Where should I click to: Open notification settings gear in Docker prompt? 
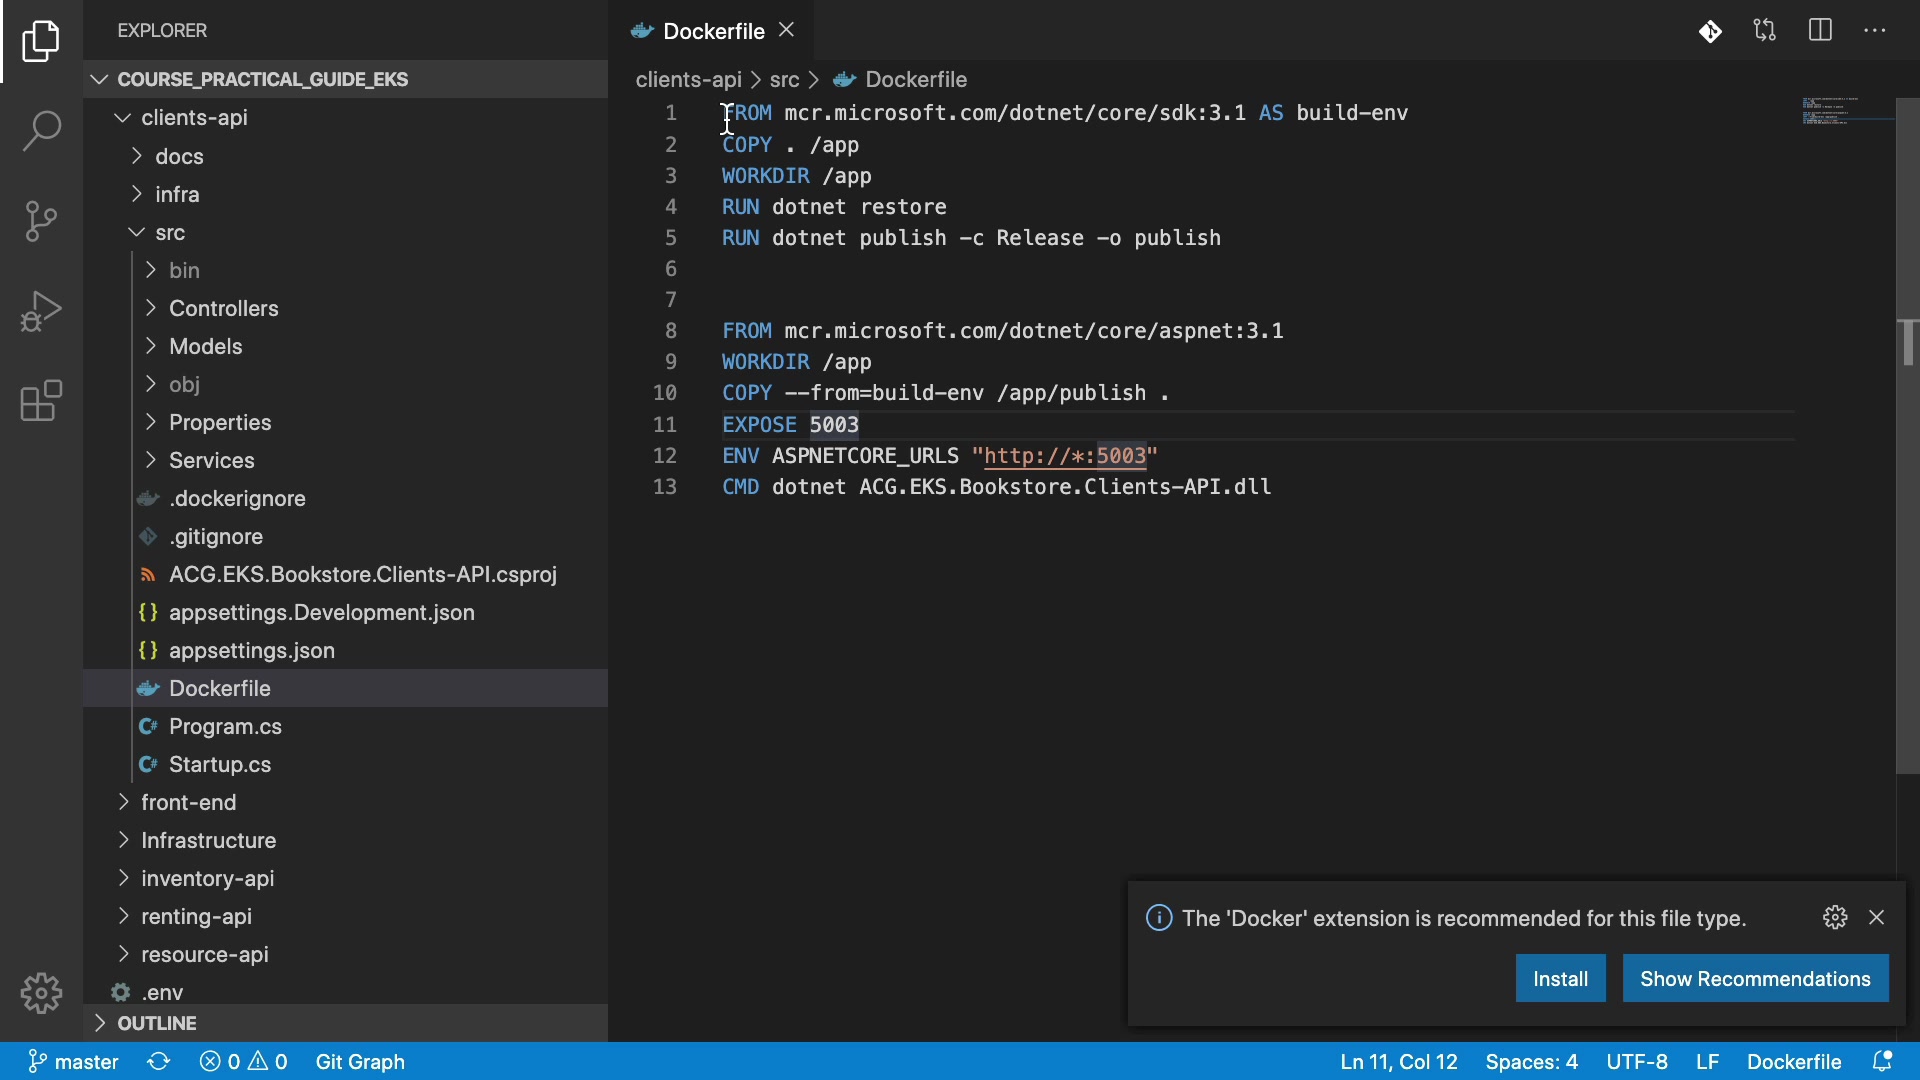(x=1835, y=917)
